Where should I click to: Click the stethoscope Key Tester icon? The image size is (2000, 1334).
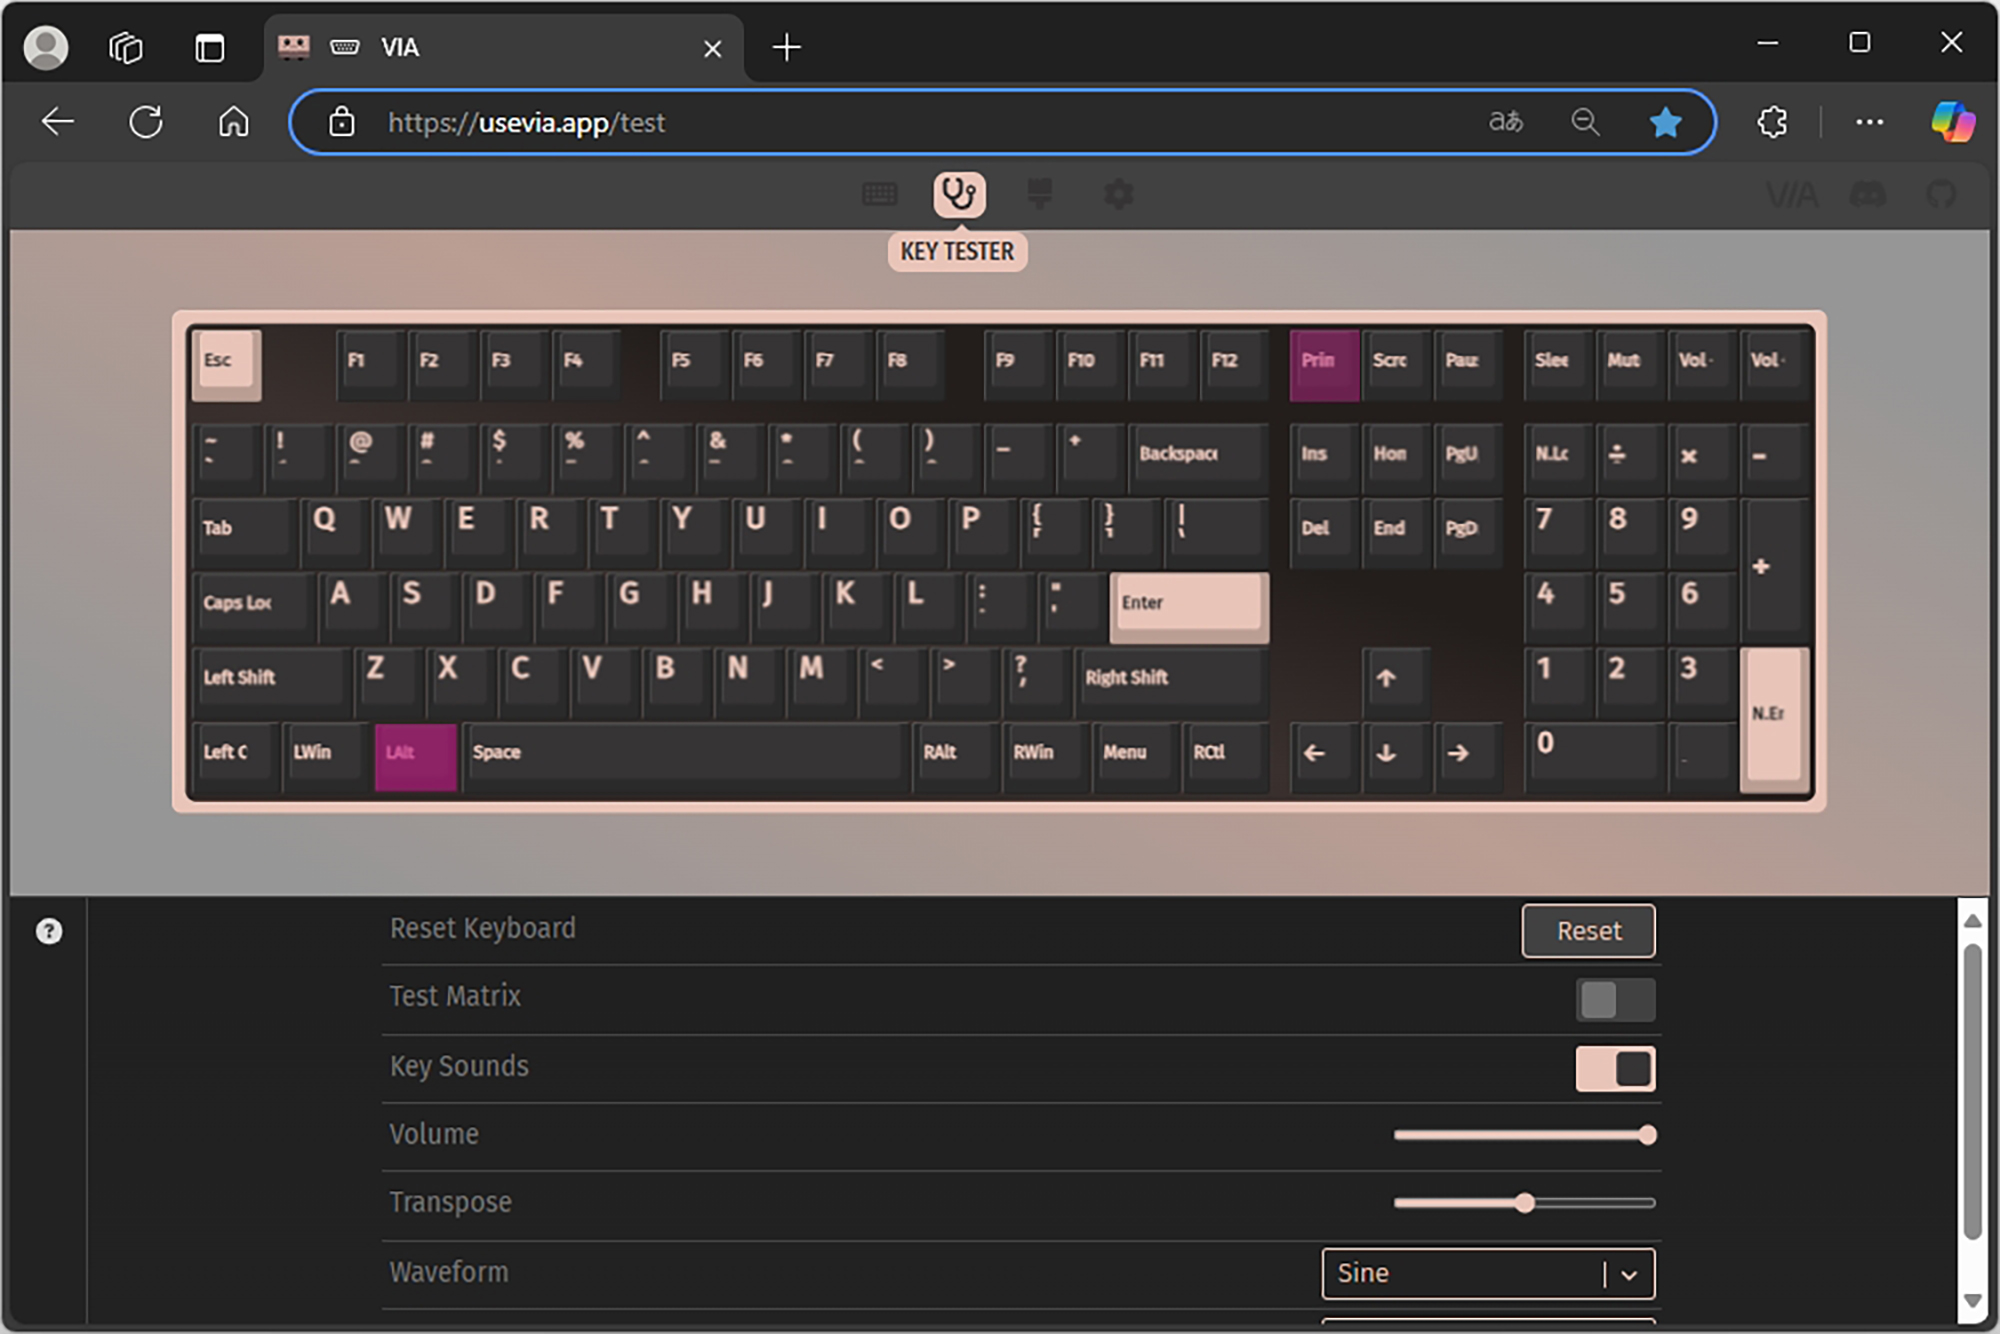point(959,194)
